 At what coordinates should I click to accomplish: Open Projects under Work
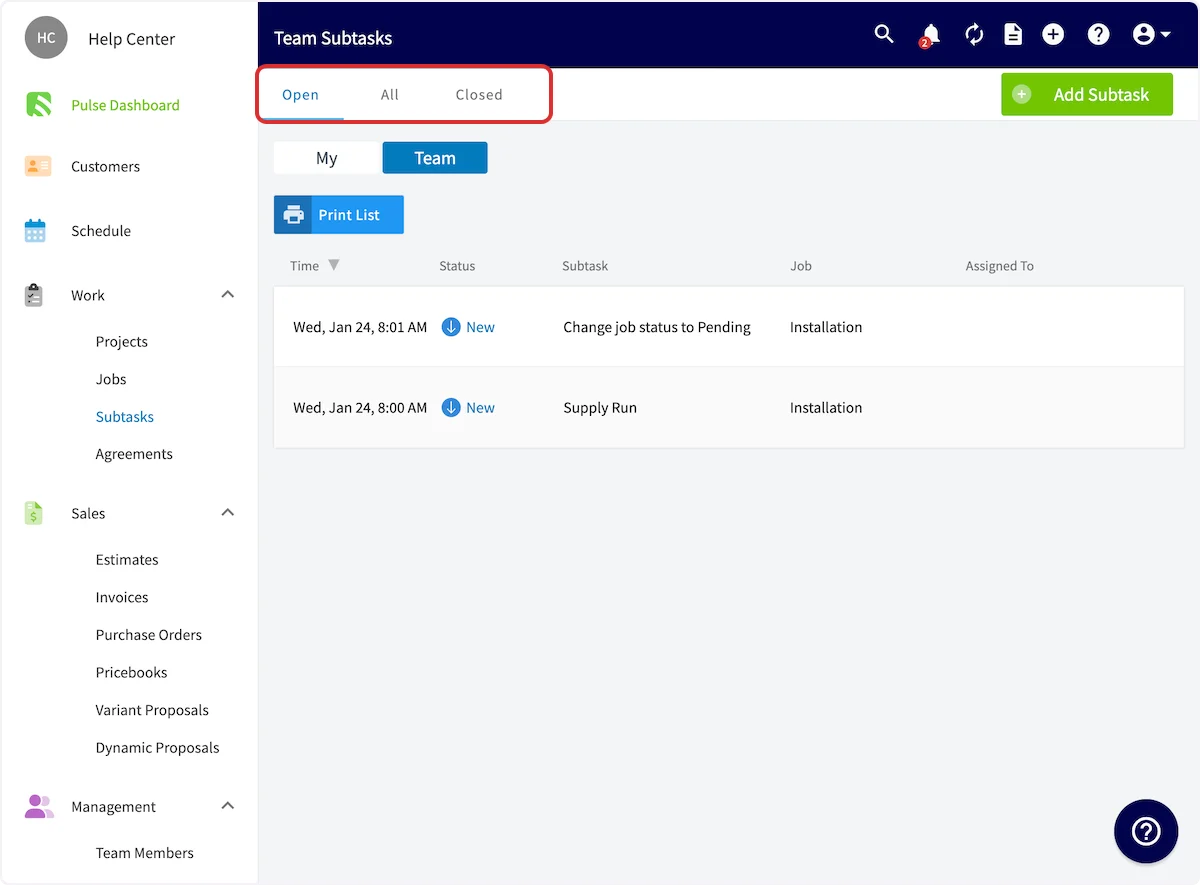coord(121,342)
